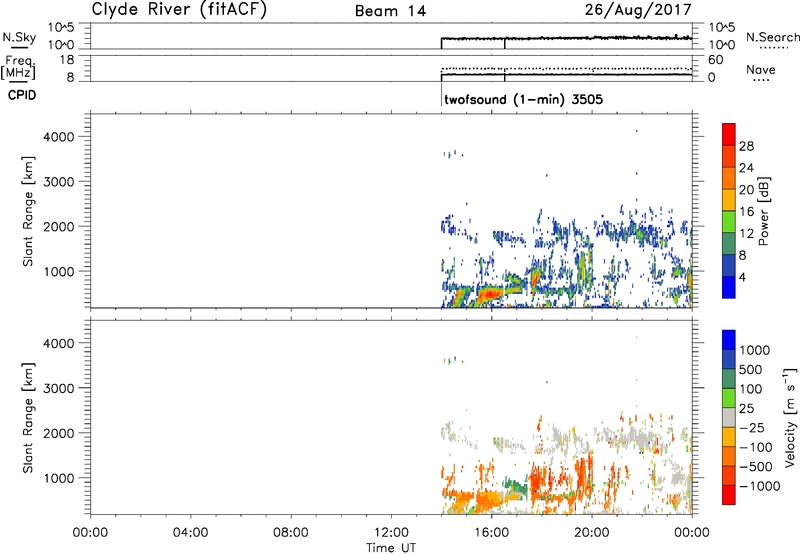The height and width of the screenshot is (554, 800).
Task: Click the "4000" tick of the power panel
Action: 59,137
